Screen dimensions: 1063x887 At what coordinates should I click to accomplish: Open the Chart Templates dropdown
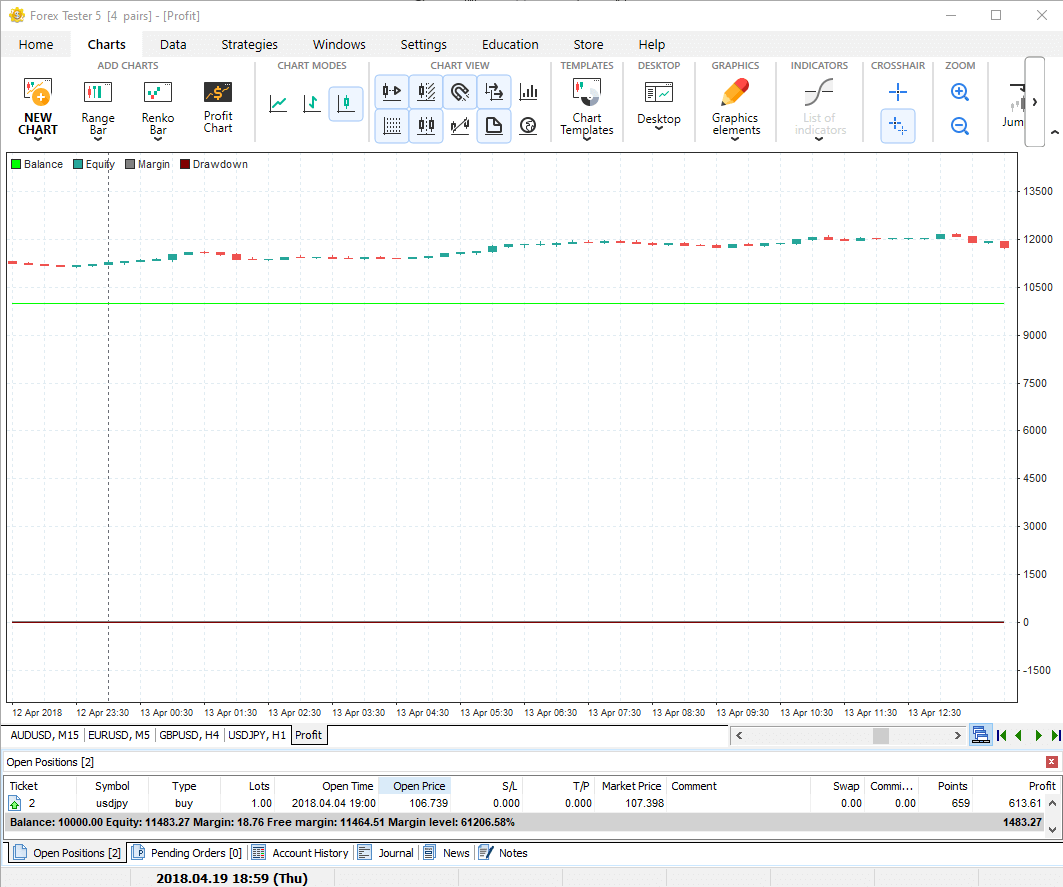click(586, 140)
